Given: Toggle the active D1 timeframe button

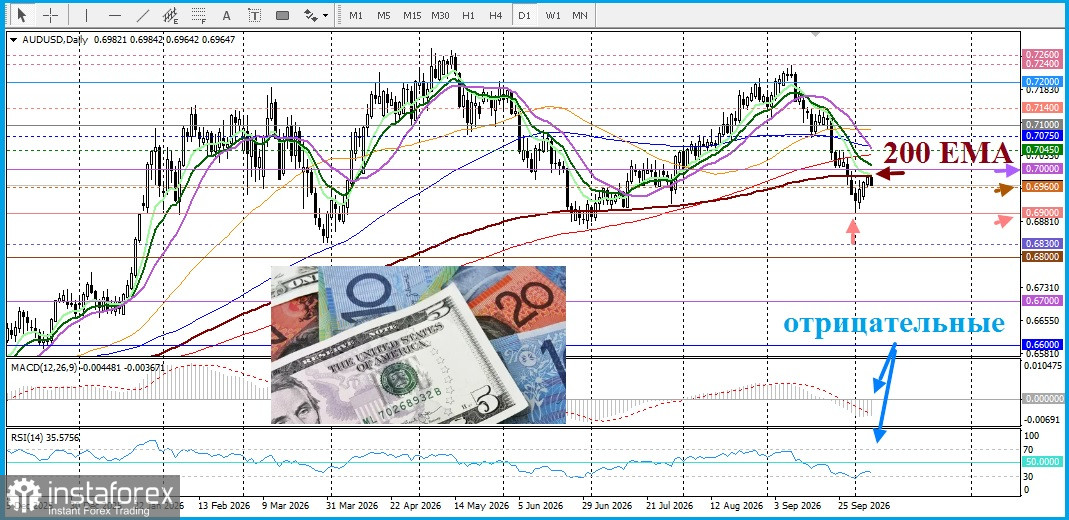Looking at the screenshot, I should click(524, 15).
